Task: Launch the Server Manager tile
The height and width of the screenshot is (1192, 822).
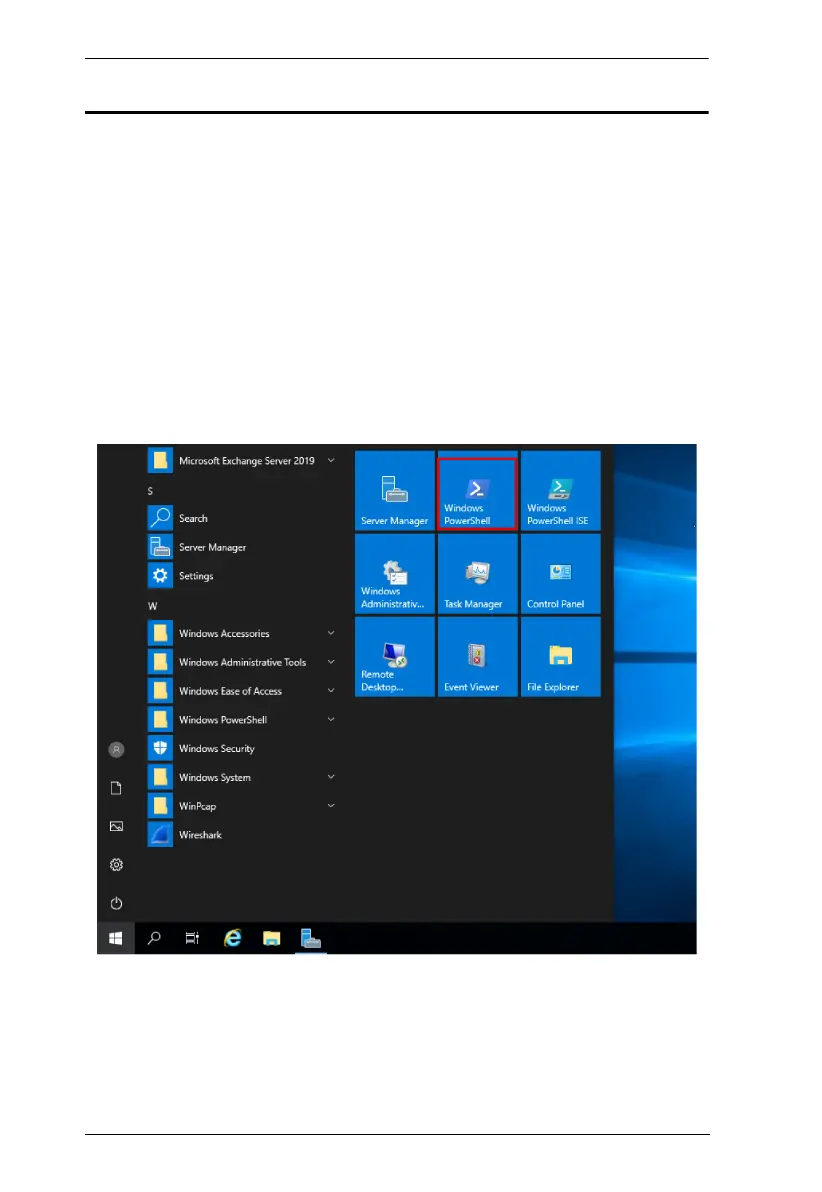Action: tap(395, 490)
